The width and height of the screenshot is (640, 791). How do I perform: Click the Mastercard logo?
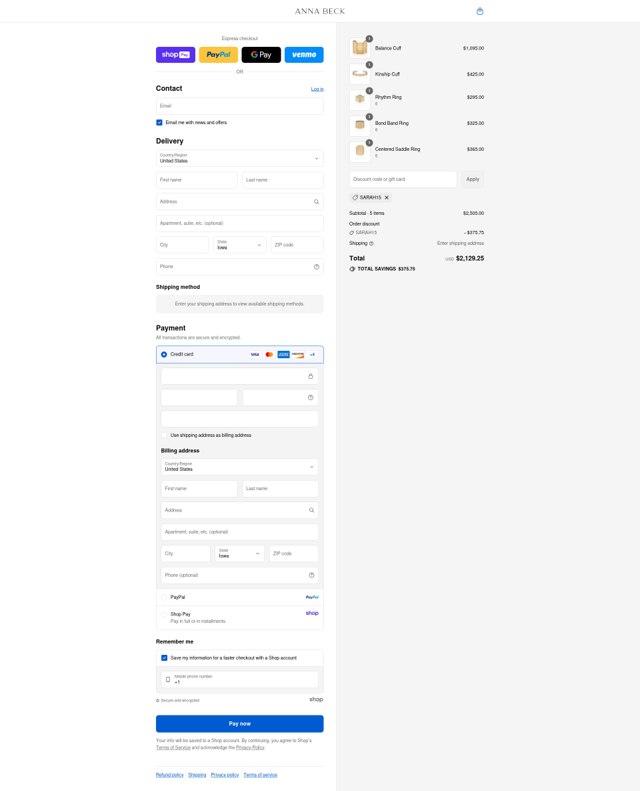269,355
